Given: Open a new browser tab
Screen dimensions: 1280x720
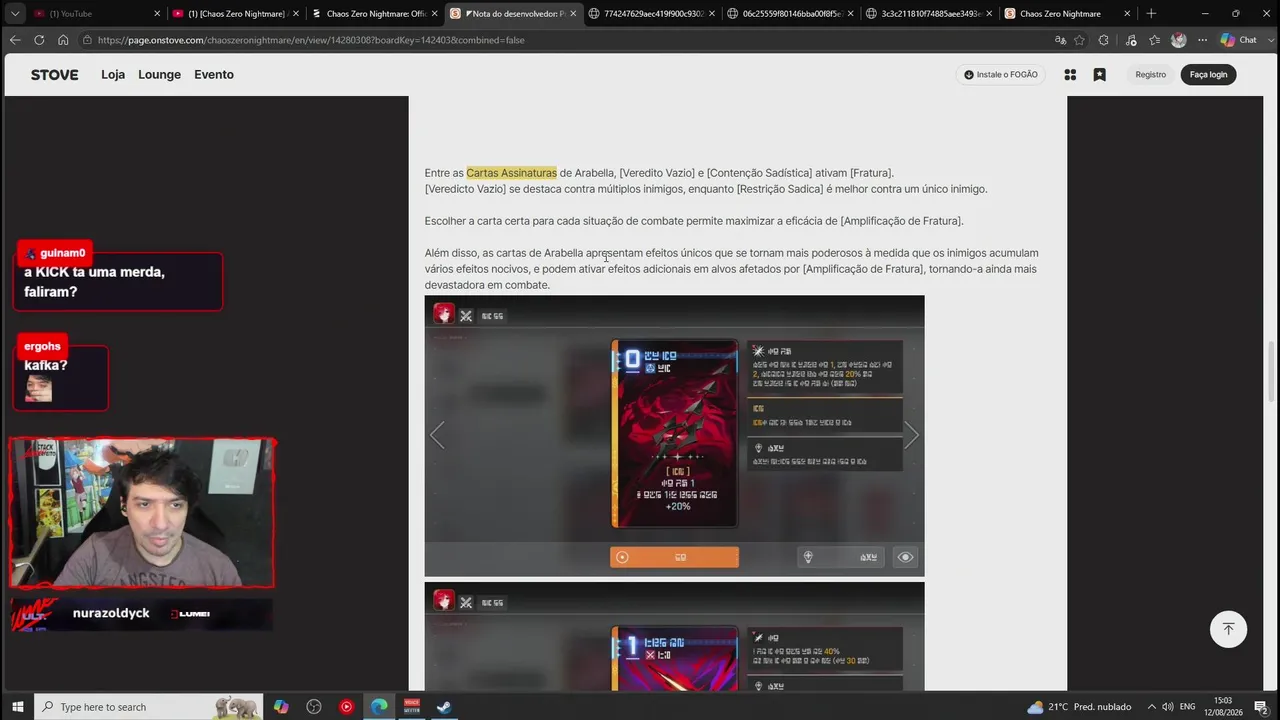Looking at the screenshot, I should 1151,14.
